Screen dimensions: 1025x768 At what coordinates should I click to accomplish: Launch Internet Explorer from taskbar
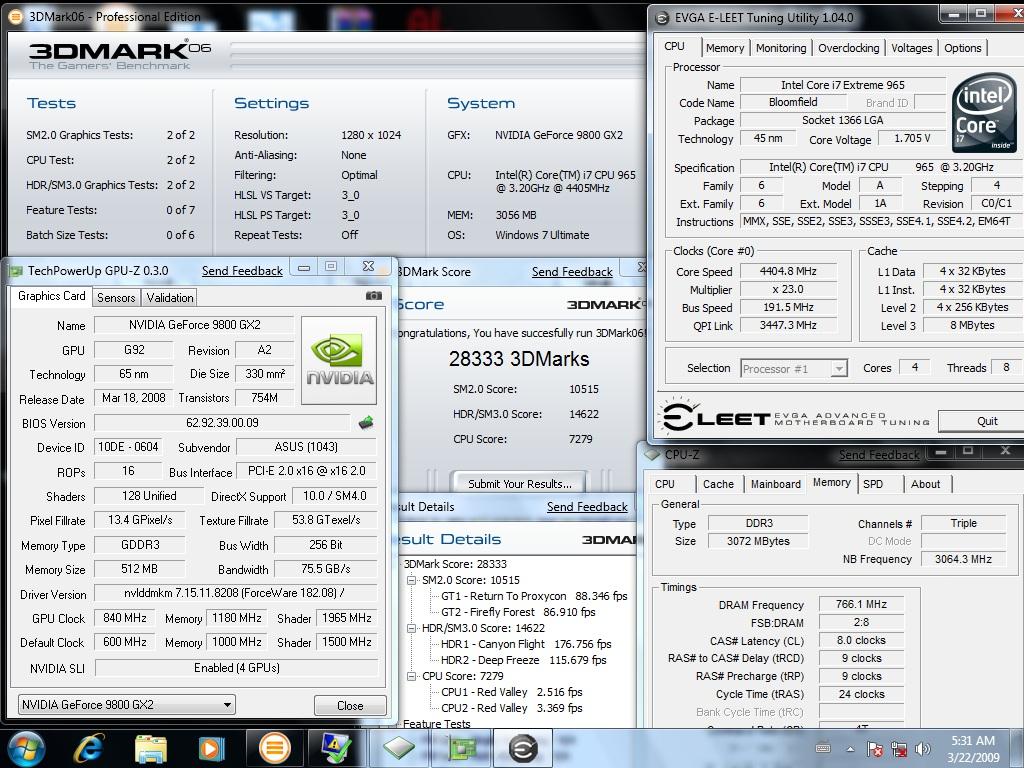90,748
